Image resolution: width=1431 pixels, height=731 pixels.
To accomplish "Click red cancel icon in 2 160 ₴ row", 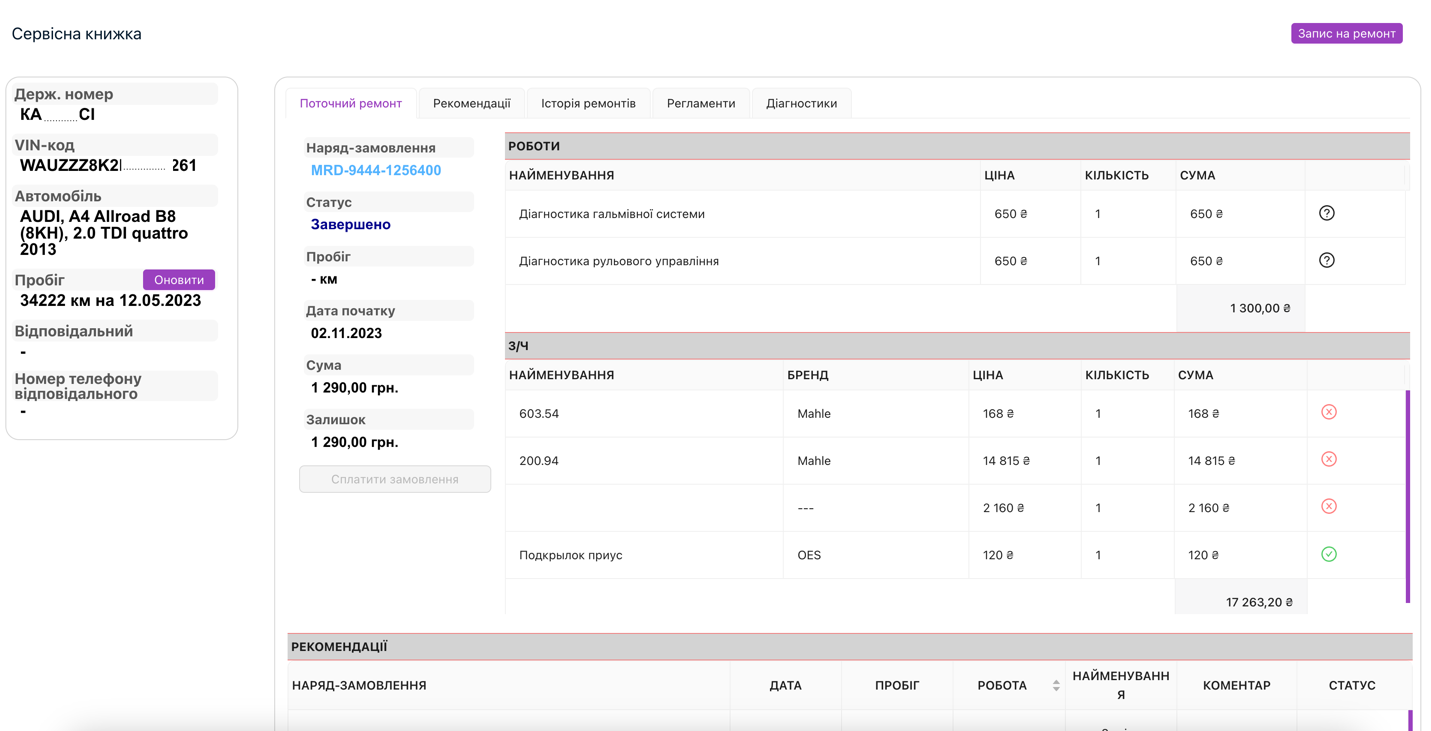I will point(1328,506).
